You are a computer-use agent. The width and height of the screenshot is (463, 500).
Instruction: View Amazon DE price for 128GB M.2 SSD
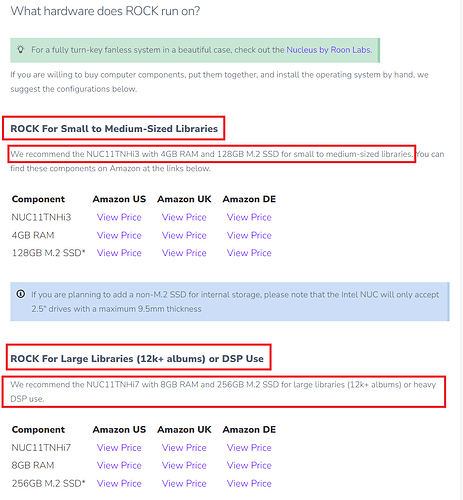[x=249, y=253]
